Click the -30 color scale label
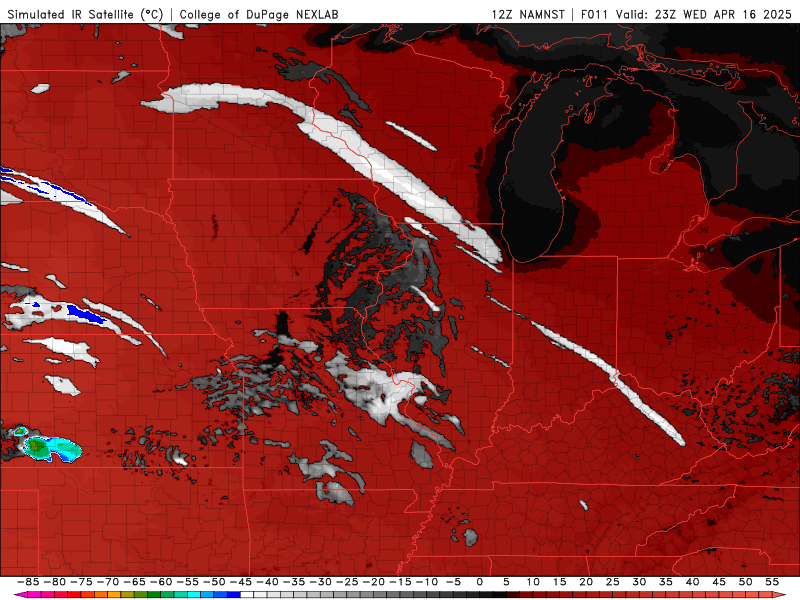The height and width of the screenshot is (600, 800). pos(319,582)
